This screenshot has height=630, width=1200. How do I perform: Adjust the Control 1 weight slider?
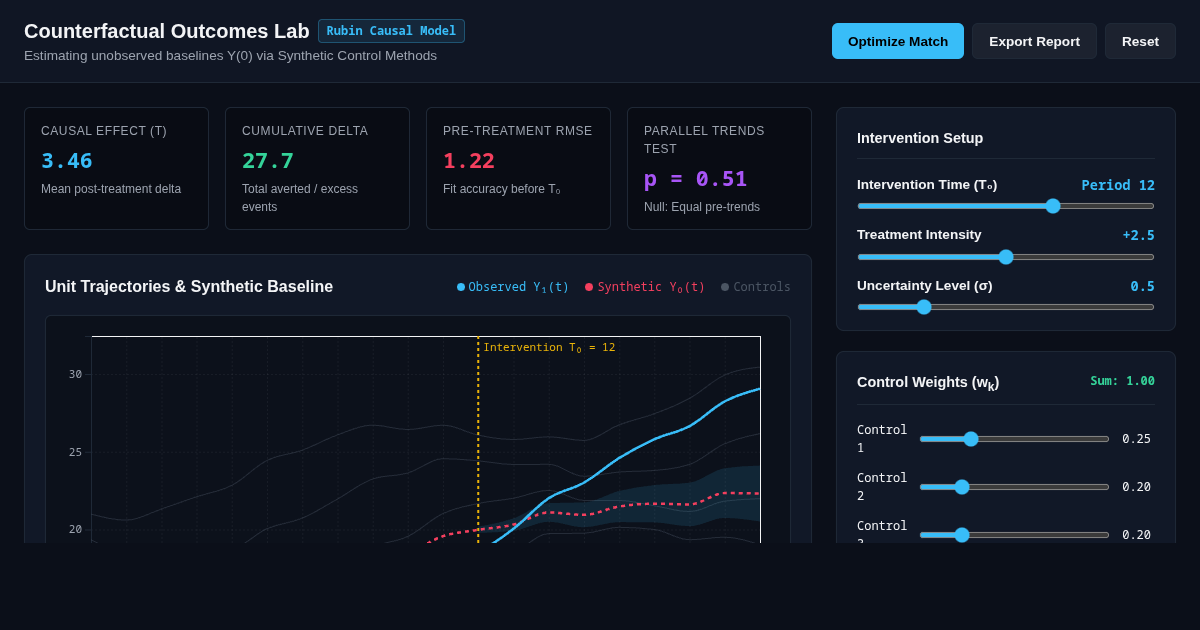(x=1014, y=439)
